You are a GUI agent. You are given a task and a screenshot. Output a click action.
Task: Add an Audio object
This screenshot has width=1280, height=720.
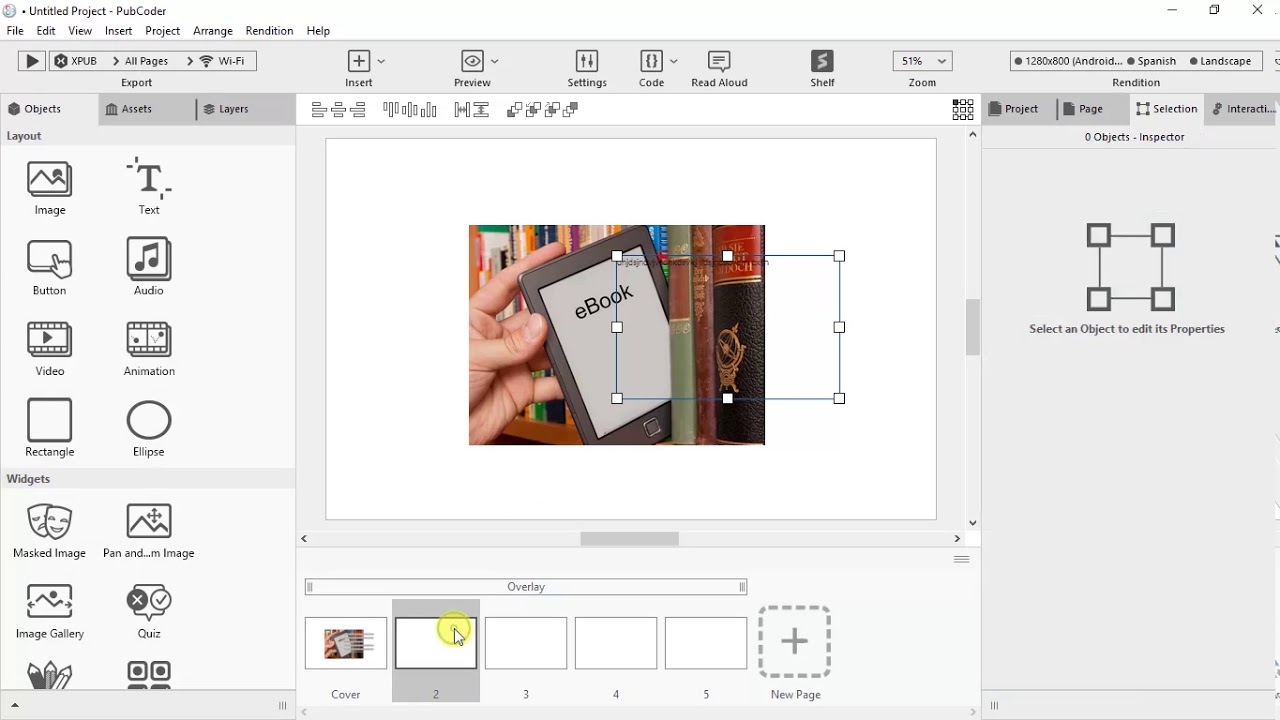coord(149,268)
